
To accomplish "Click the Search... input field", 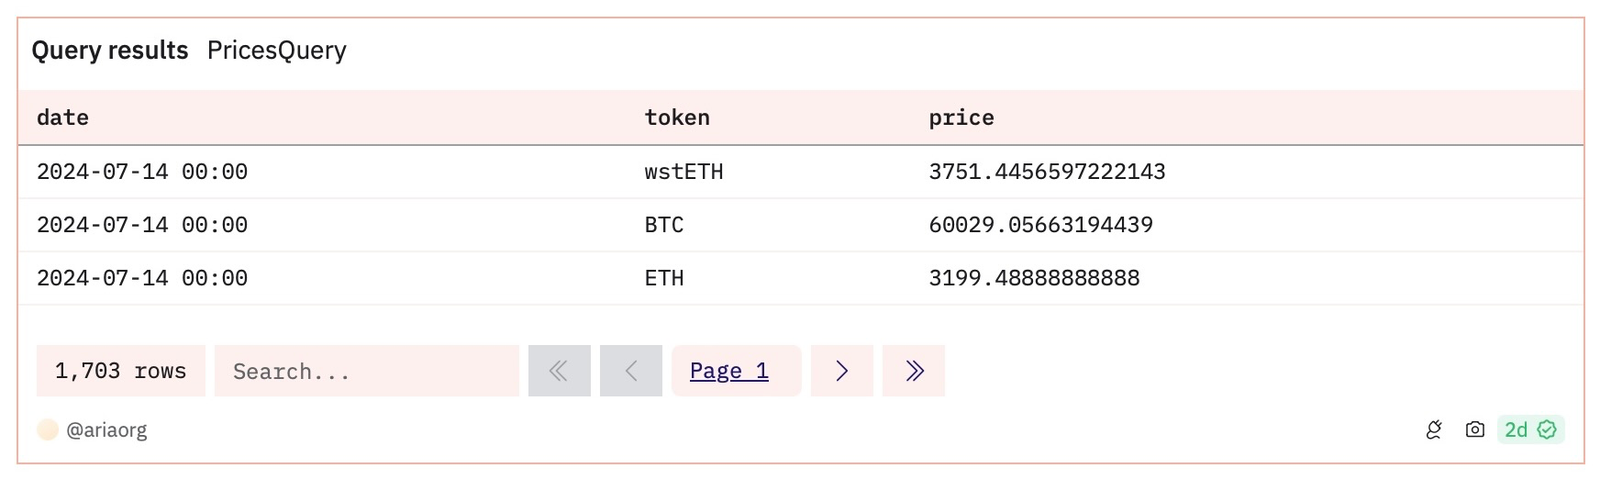I will 366,371.
